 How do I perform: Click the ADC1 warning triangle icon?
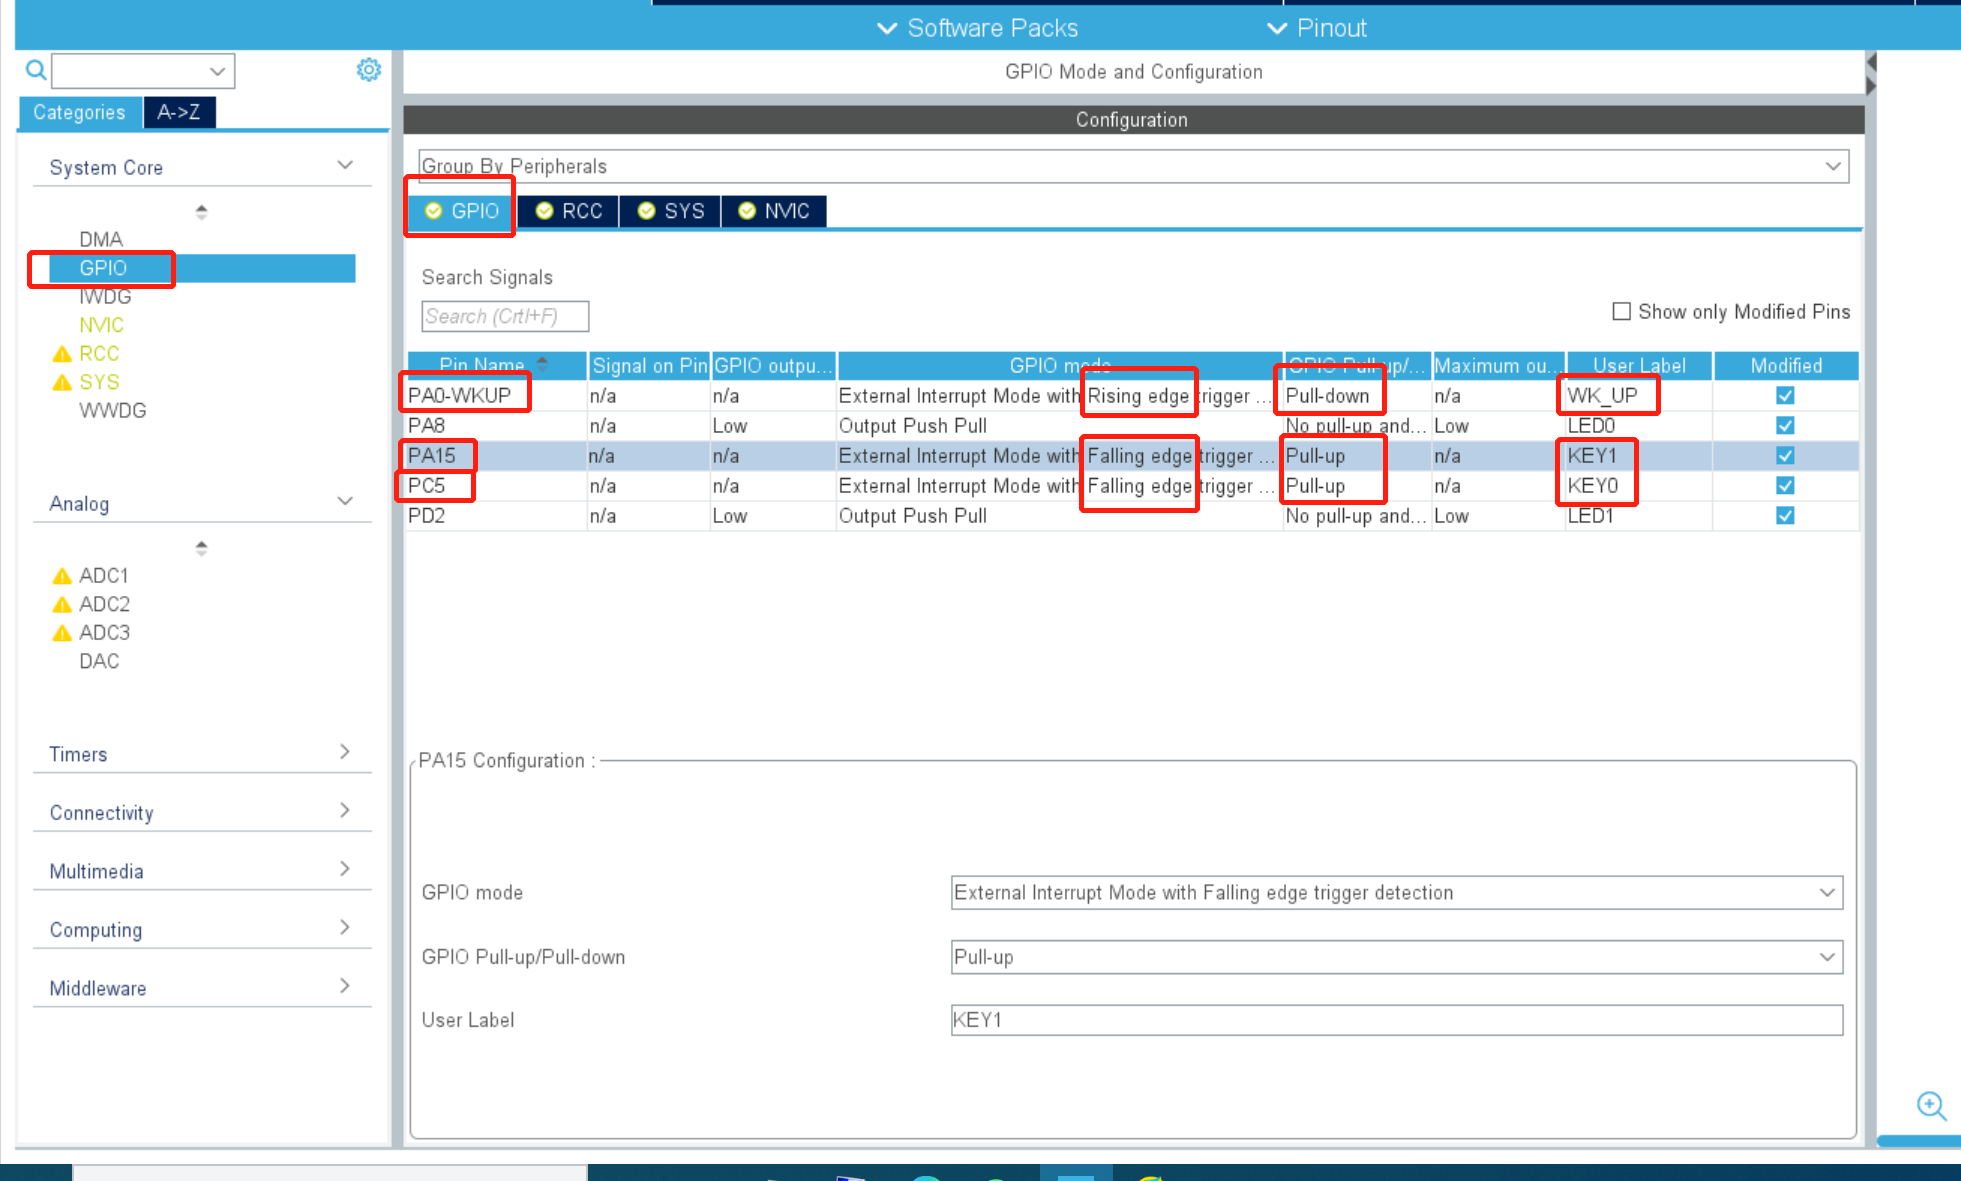(x=62, y=576)
